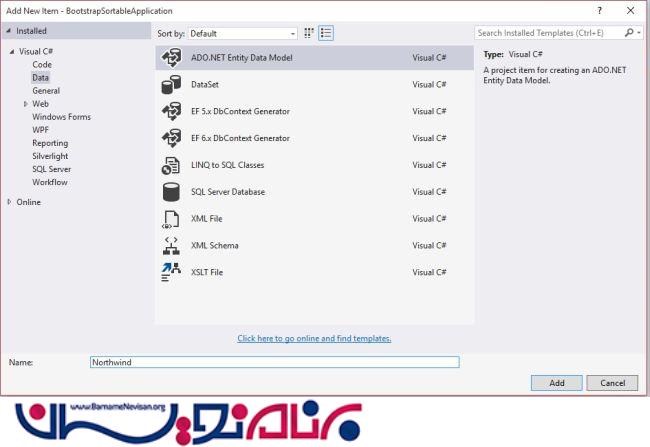This screenshot has width=650, height=447.
Task: Click the LINQ to SQL Classes icon
Action: click(x=171, y=165)
